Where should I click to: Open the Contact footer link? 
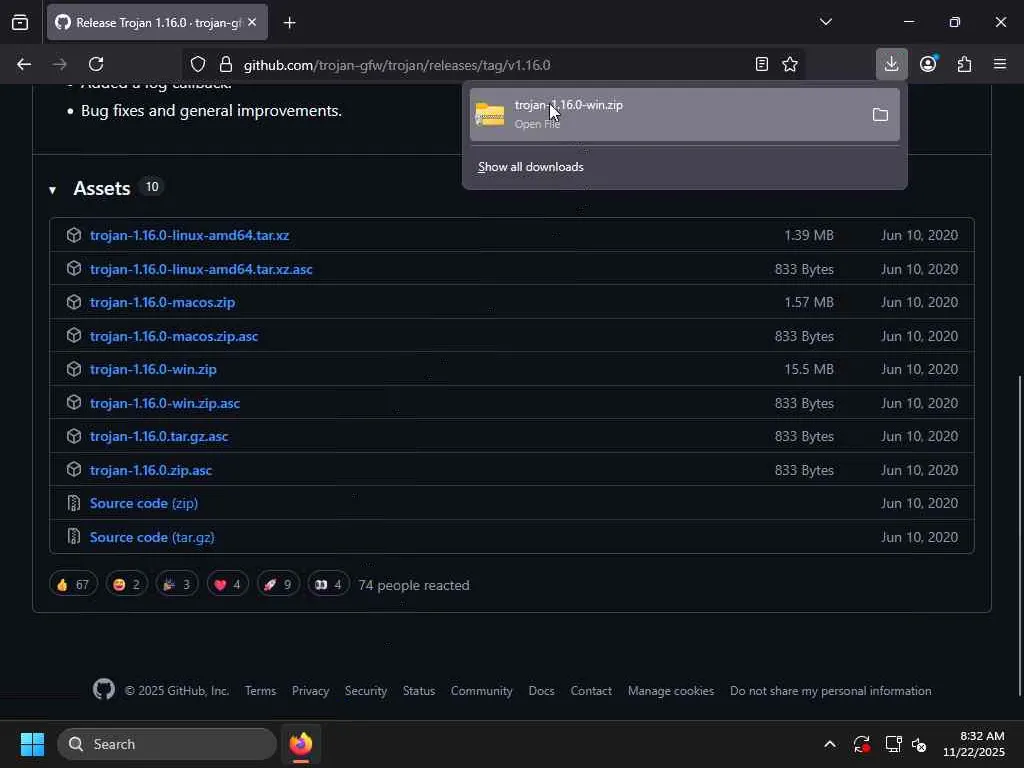tap(591, 691)
